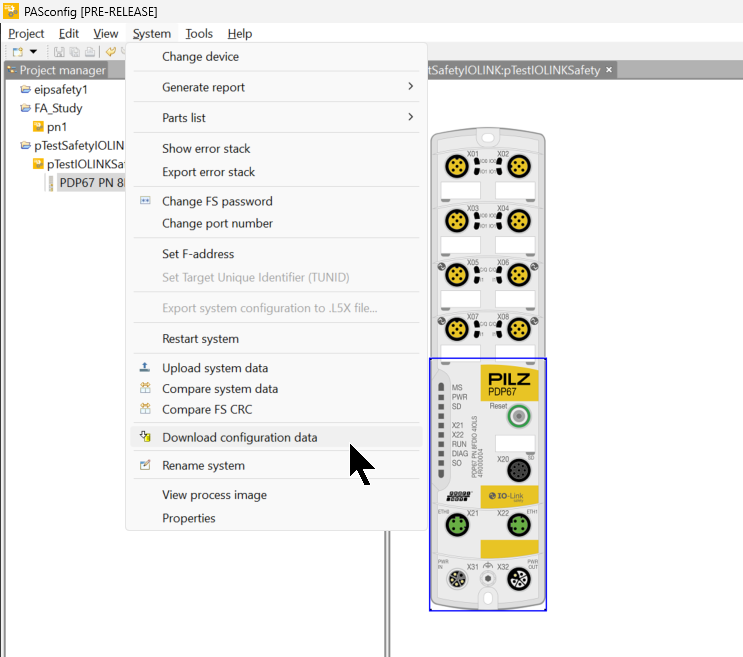Click the Compare system data icon

[145, 388]
